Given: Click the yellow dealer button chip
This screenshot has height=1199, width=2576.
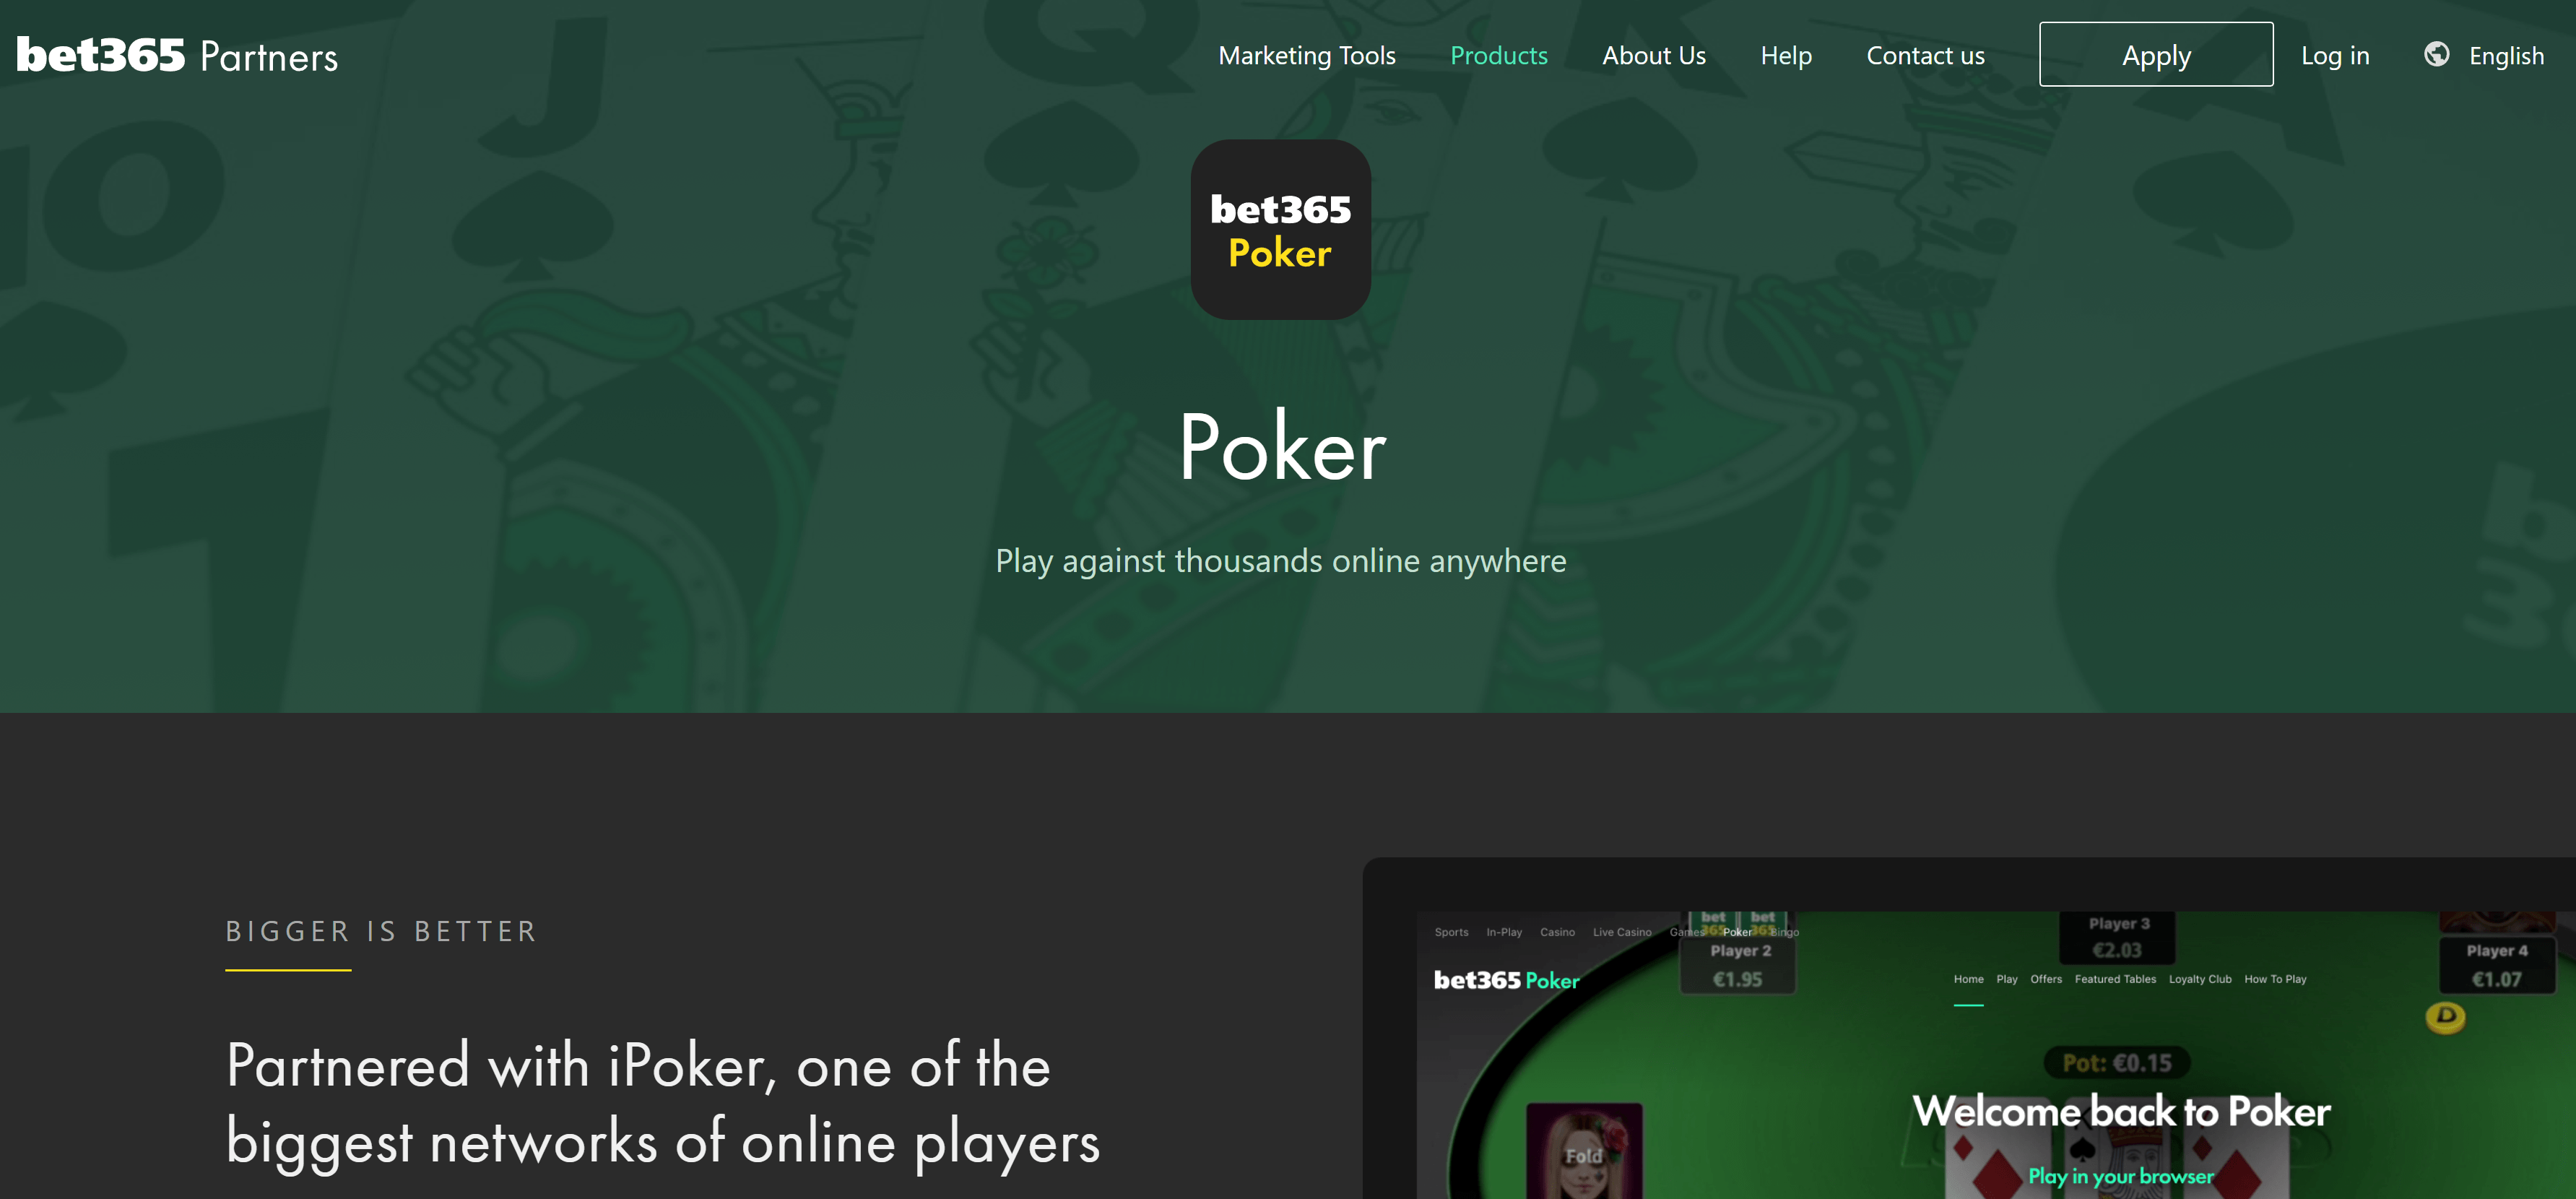Looking at the screenshot, I should [x=2445, y=1016].
